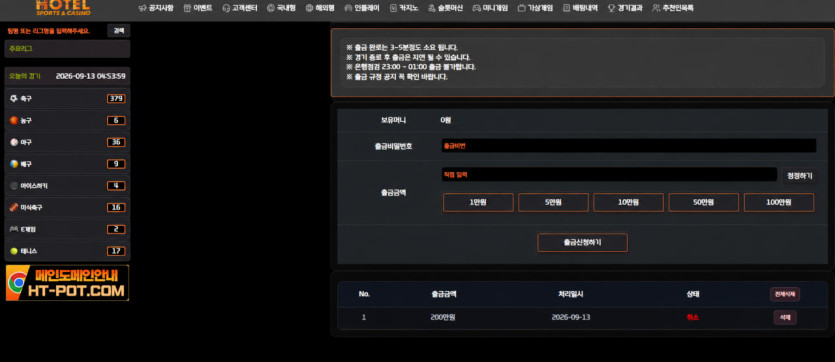Image resolution: width=835 pixels, height=362 pixels.
Task: Open the 카지노 card icon
Action: pos(394,8)
